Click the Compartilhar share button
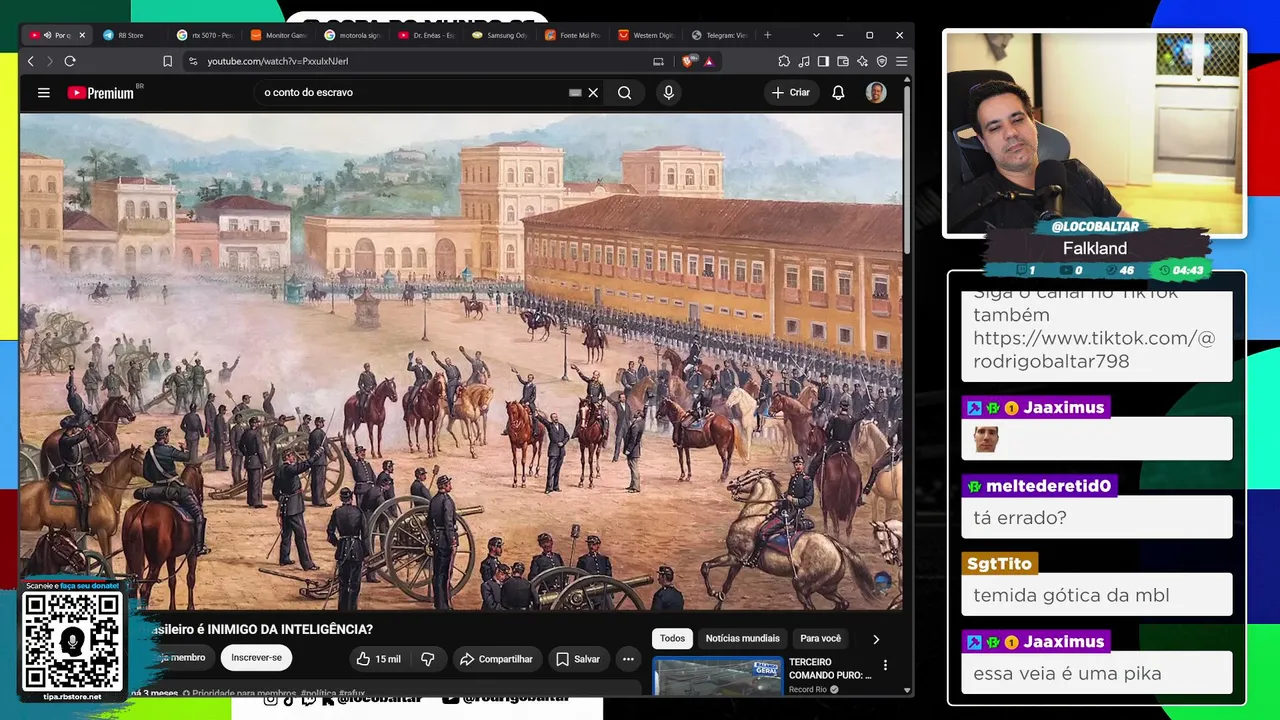 click(x=496, y=659)
